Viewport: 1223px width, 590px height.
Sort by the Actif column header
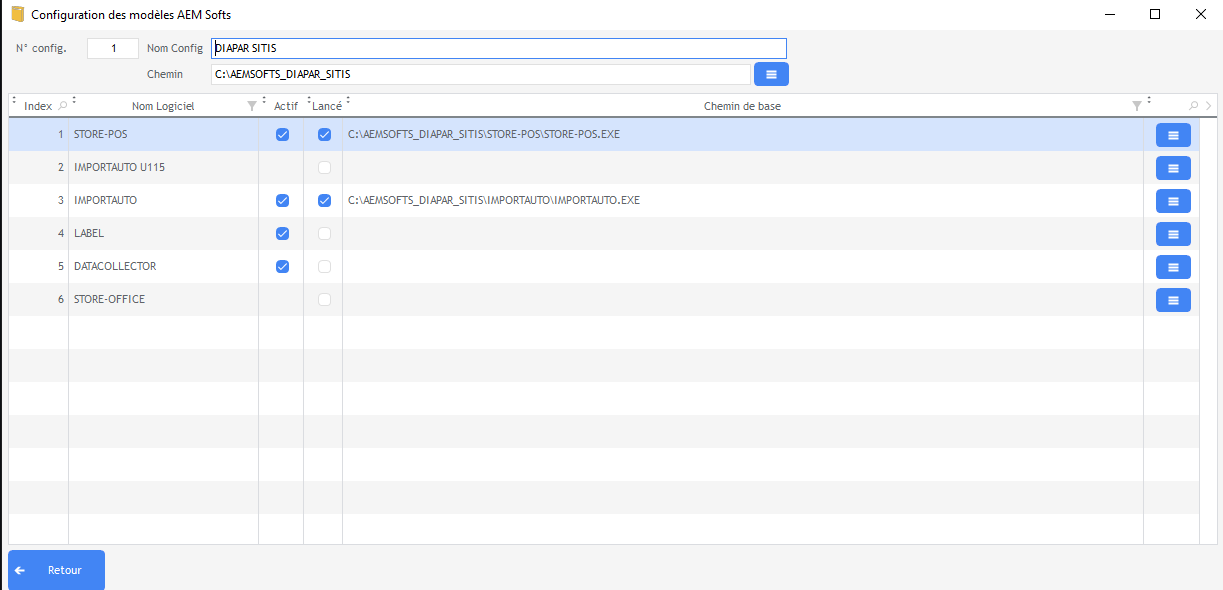coord(286,106)
